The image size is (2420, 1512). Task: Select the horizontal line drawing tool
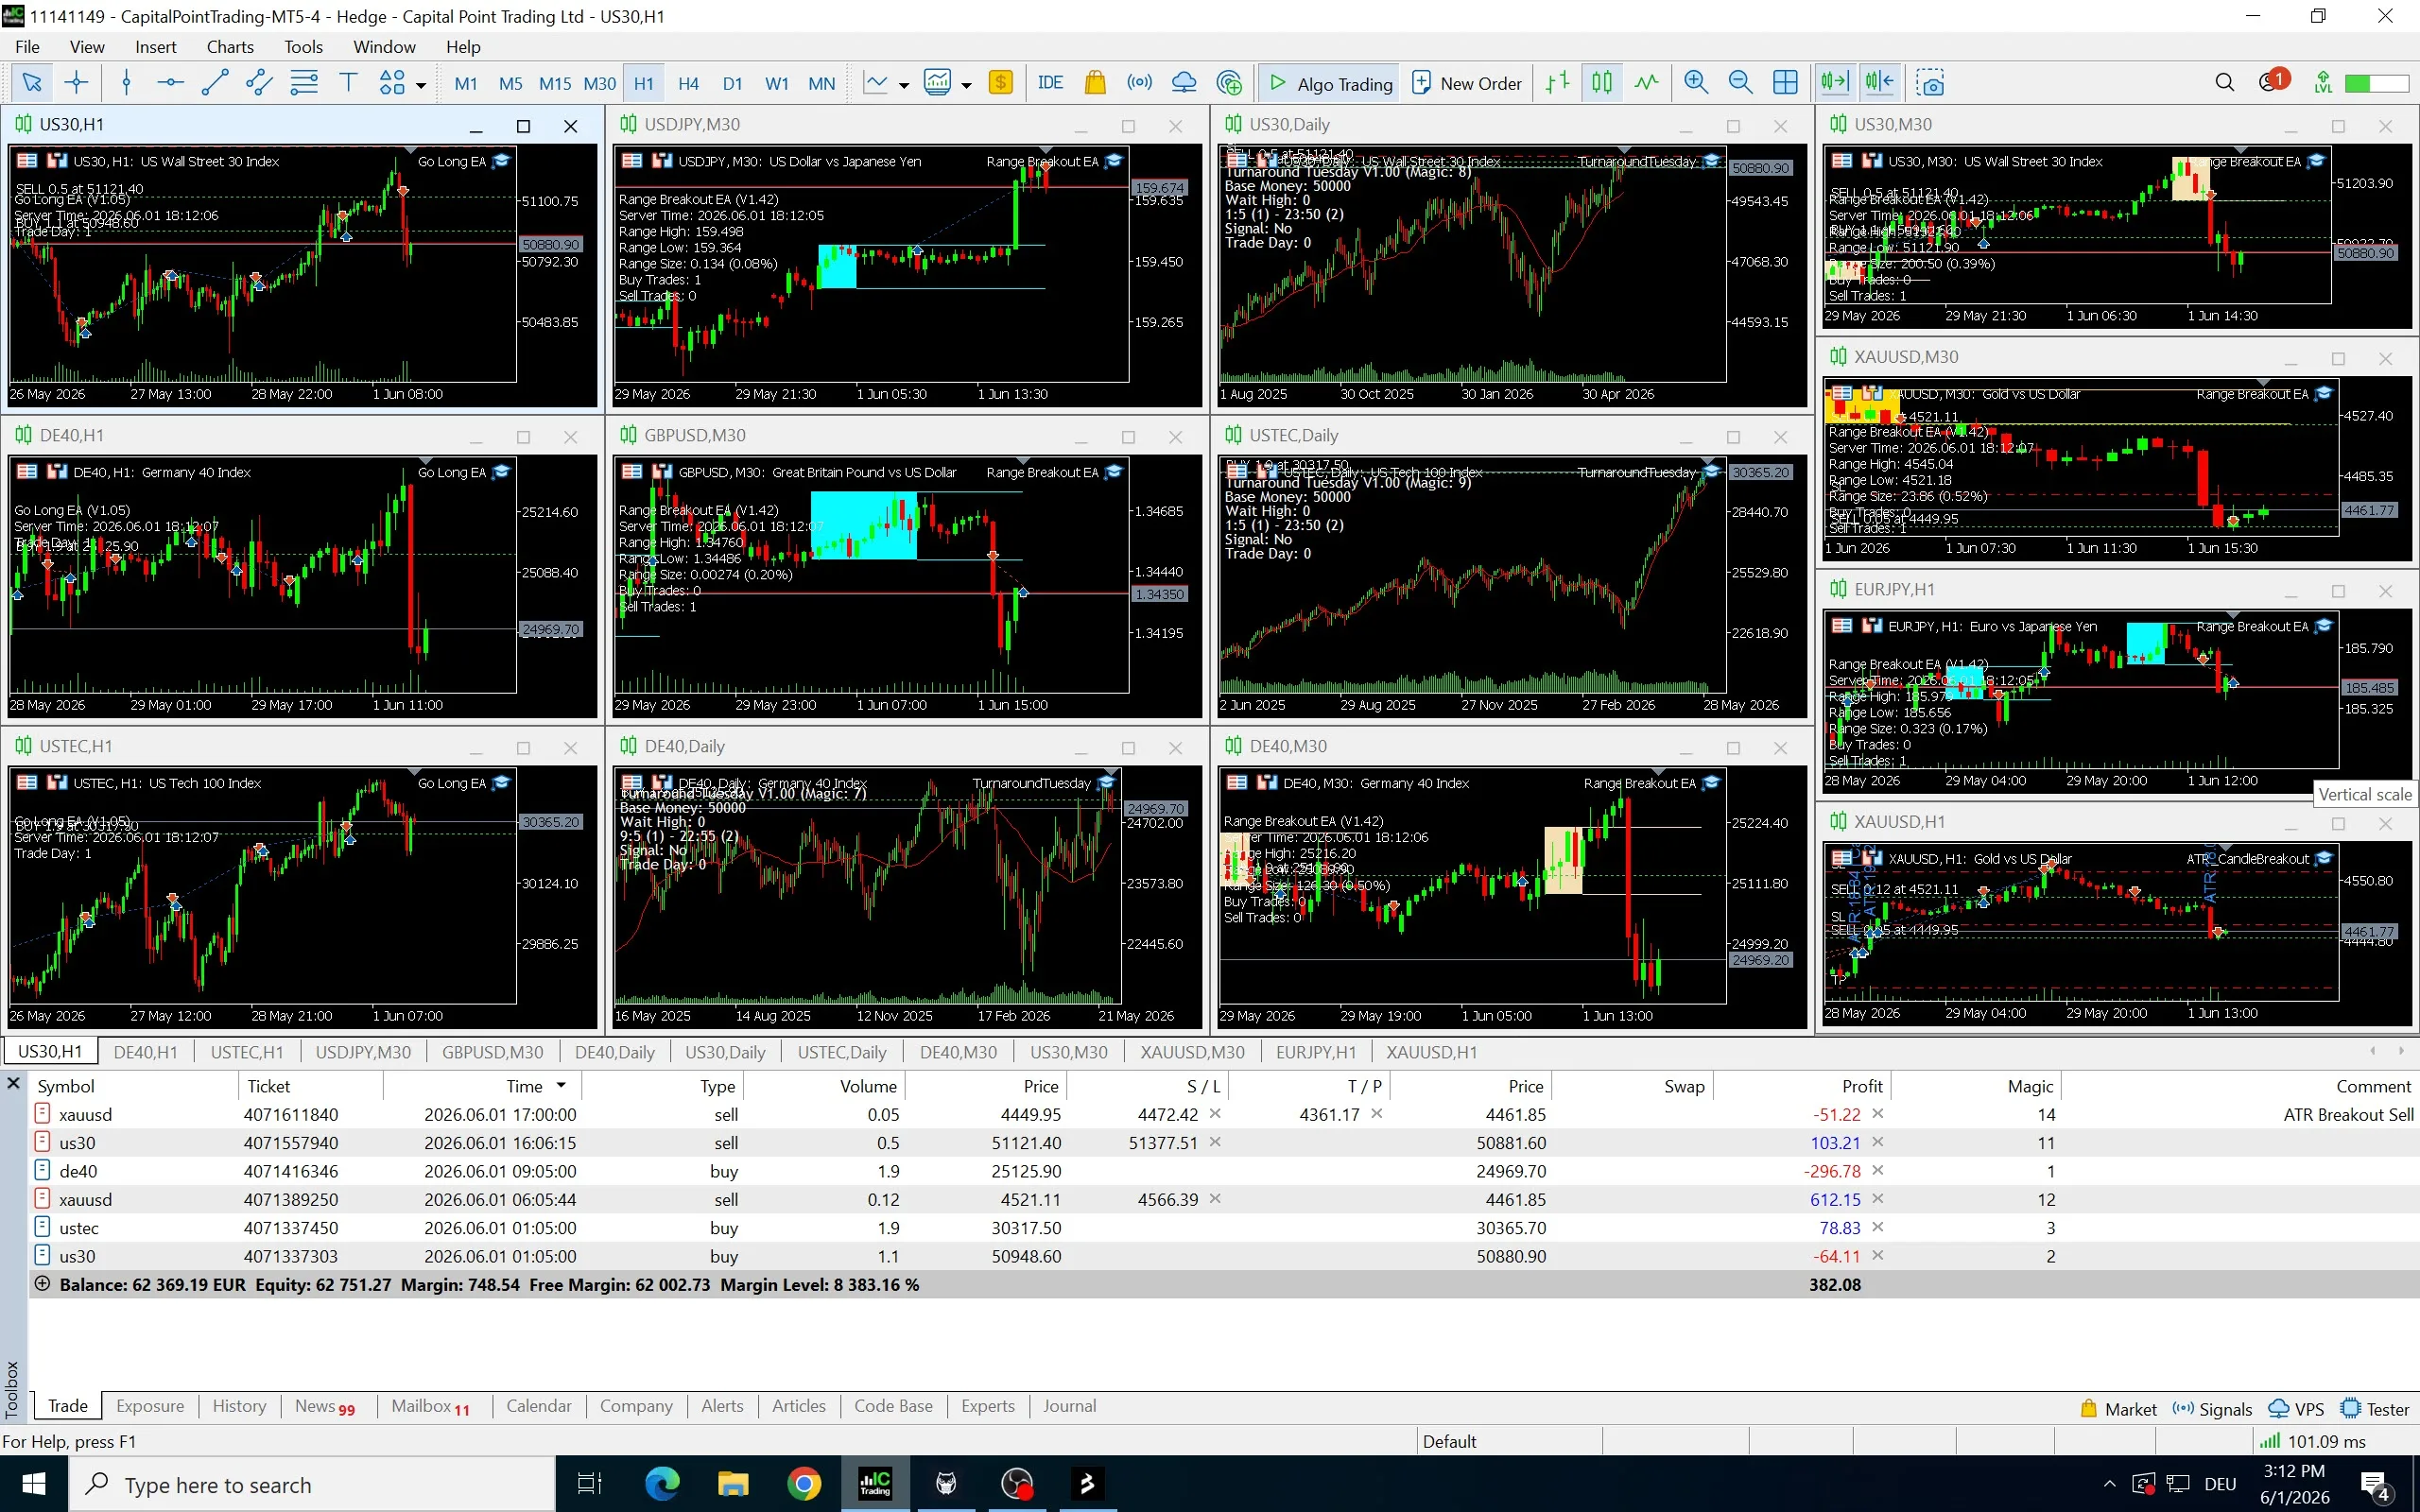pyautogui.click(x=170, y=83)
